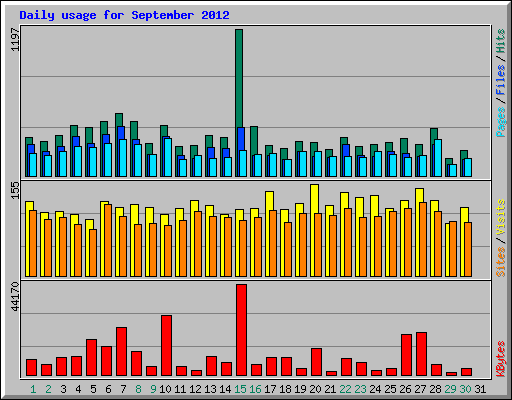Viewport: 512px width, 400px height.
Task: Click day label 19 on the x-axis
Action: [x=300, y=389]
